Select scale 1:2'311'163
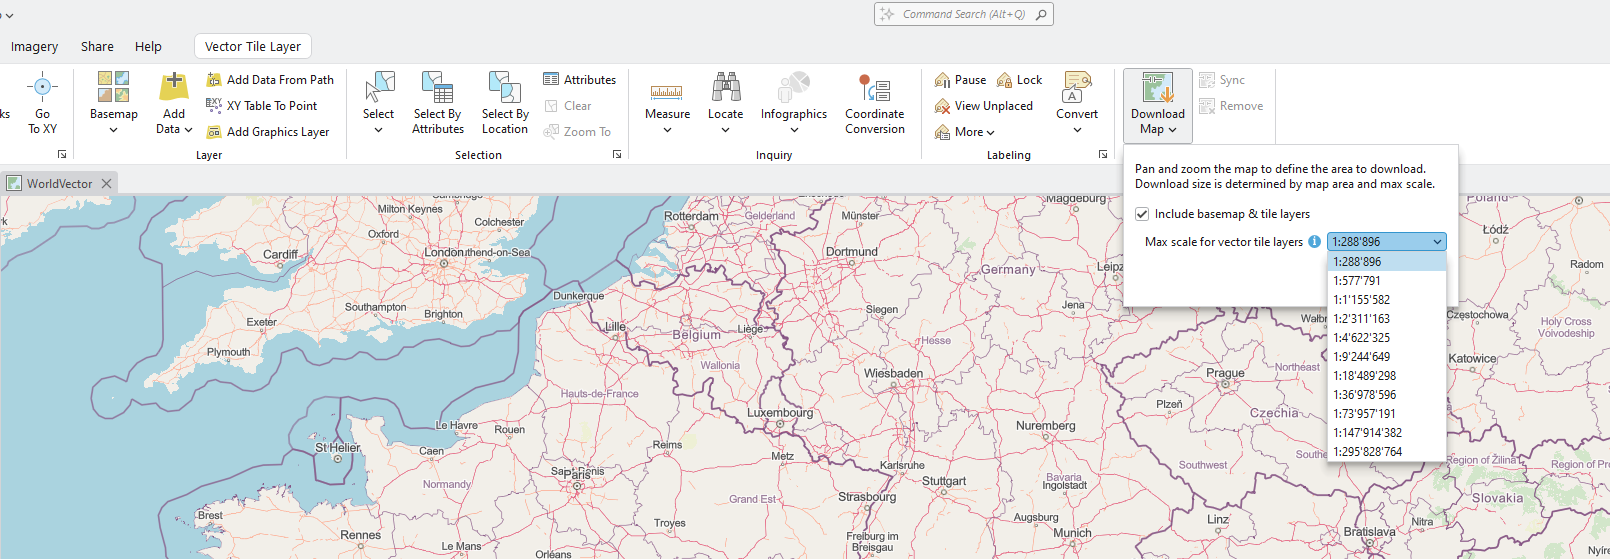This screenshot has height=559, width=1610. click(x=1387, y=319)
